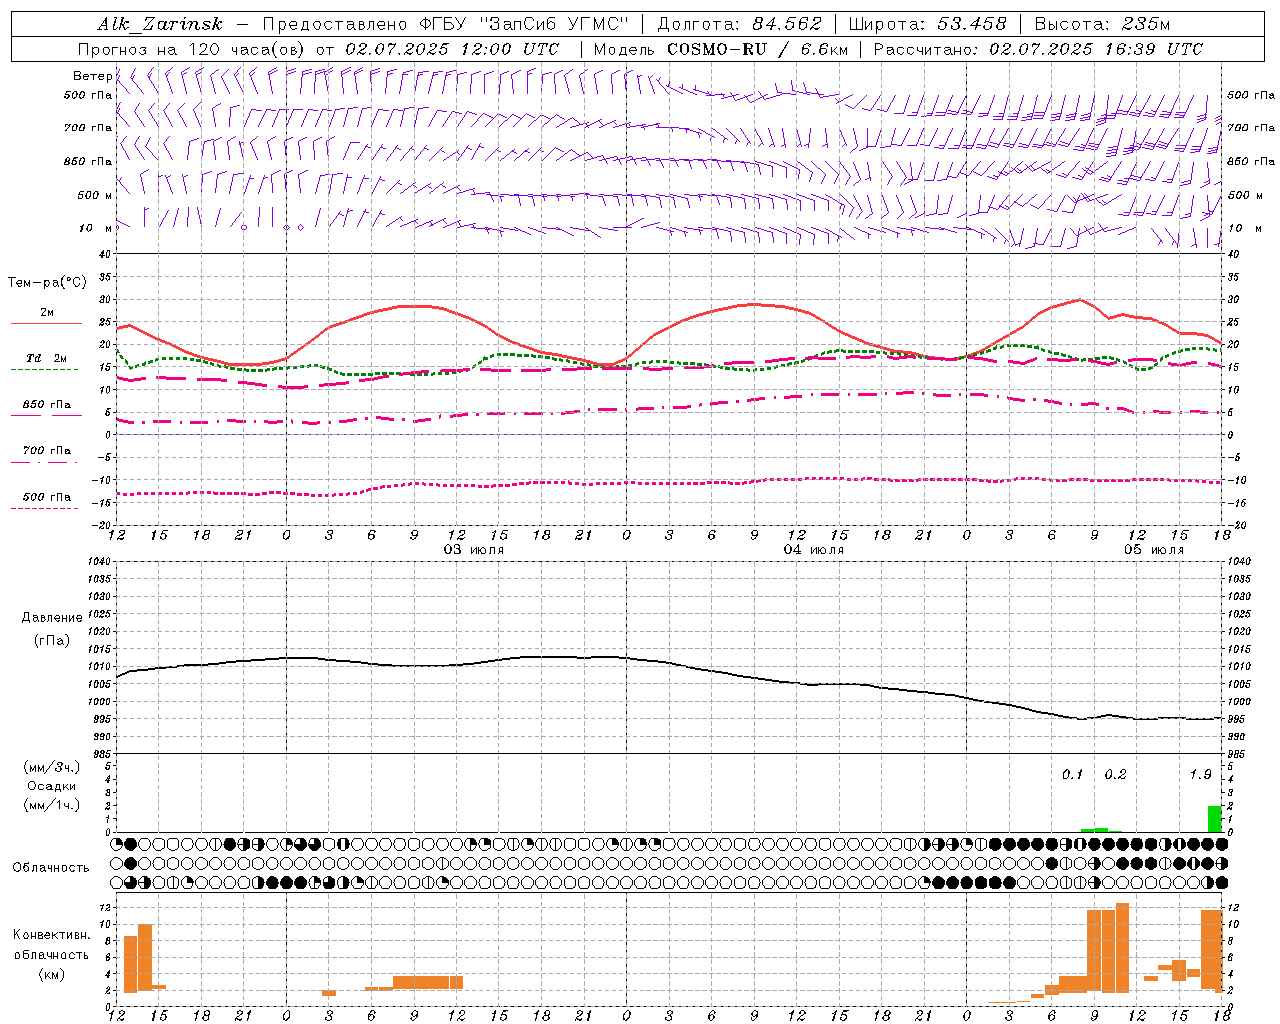Click the Облачность cloud cover label
Screen dimensions: 1280x1024
[51, 868]
